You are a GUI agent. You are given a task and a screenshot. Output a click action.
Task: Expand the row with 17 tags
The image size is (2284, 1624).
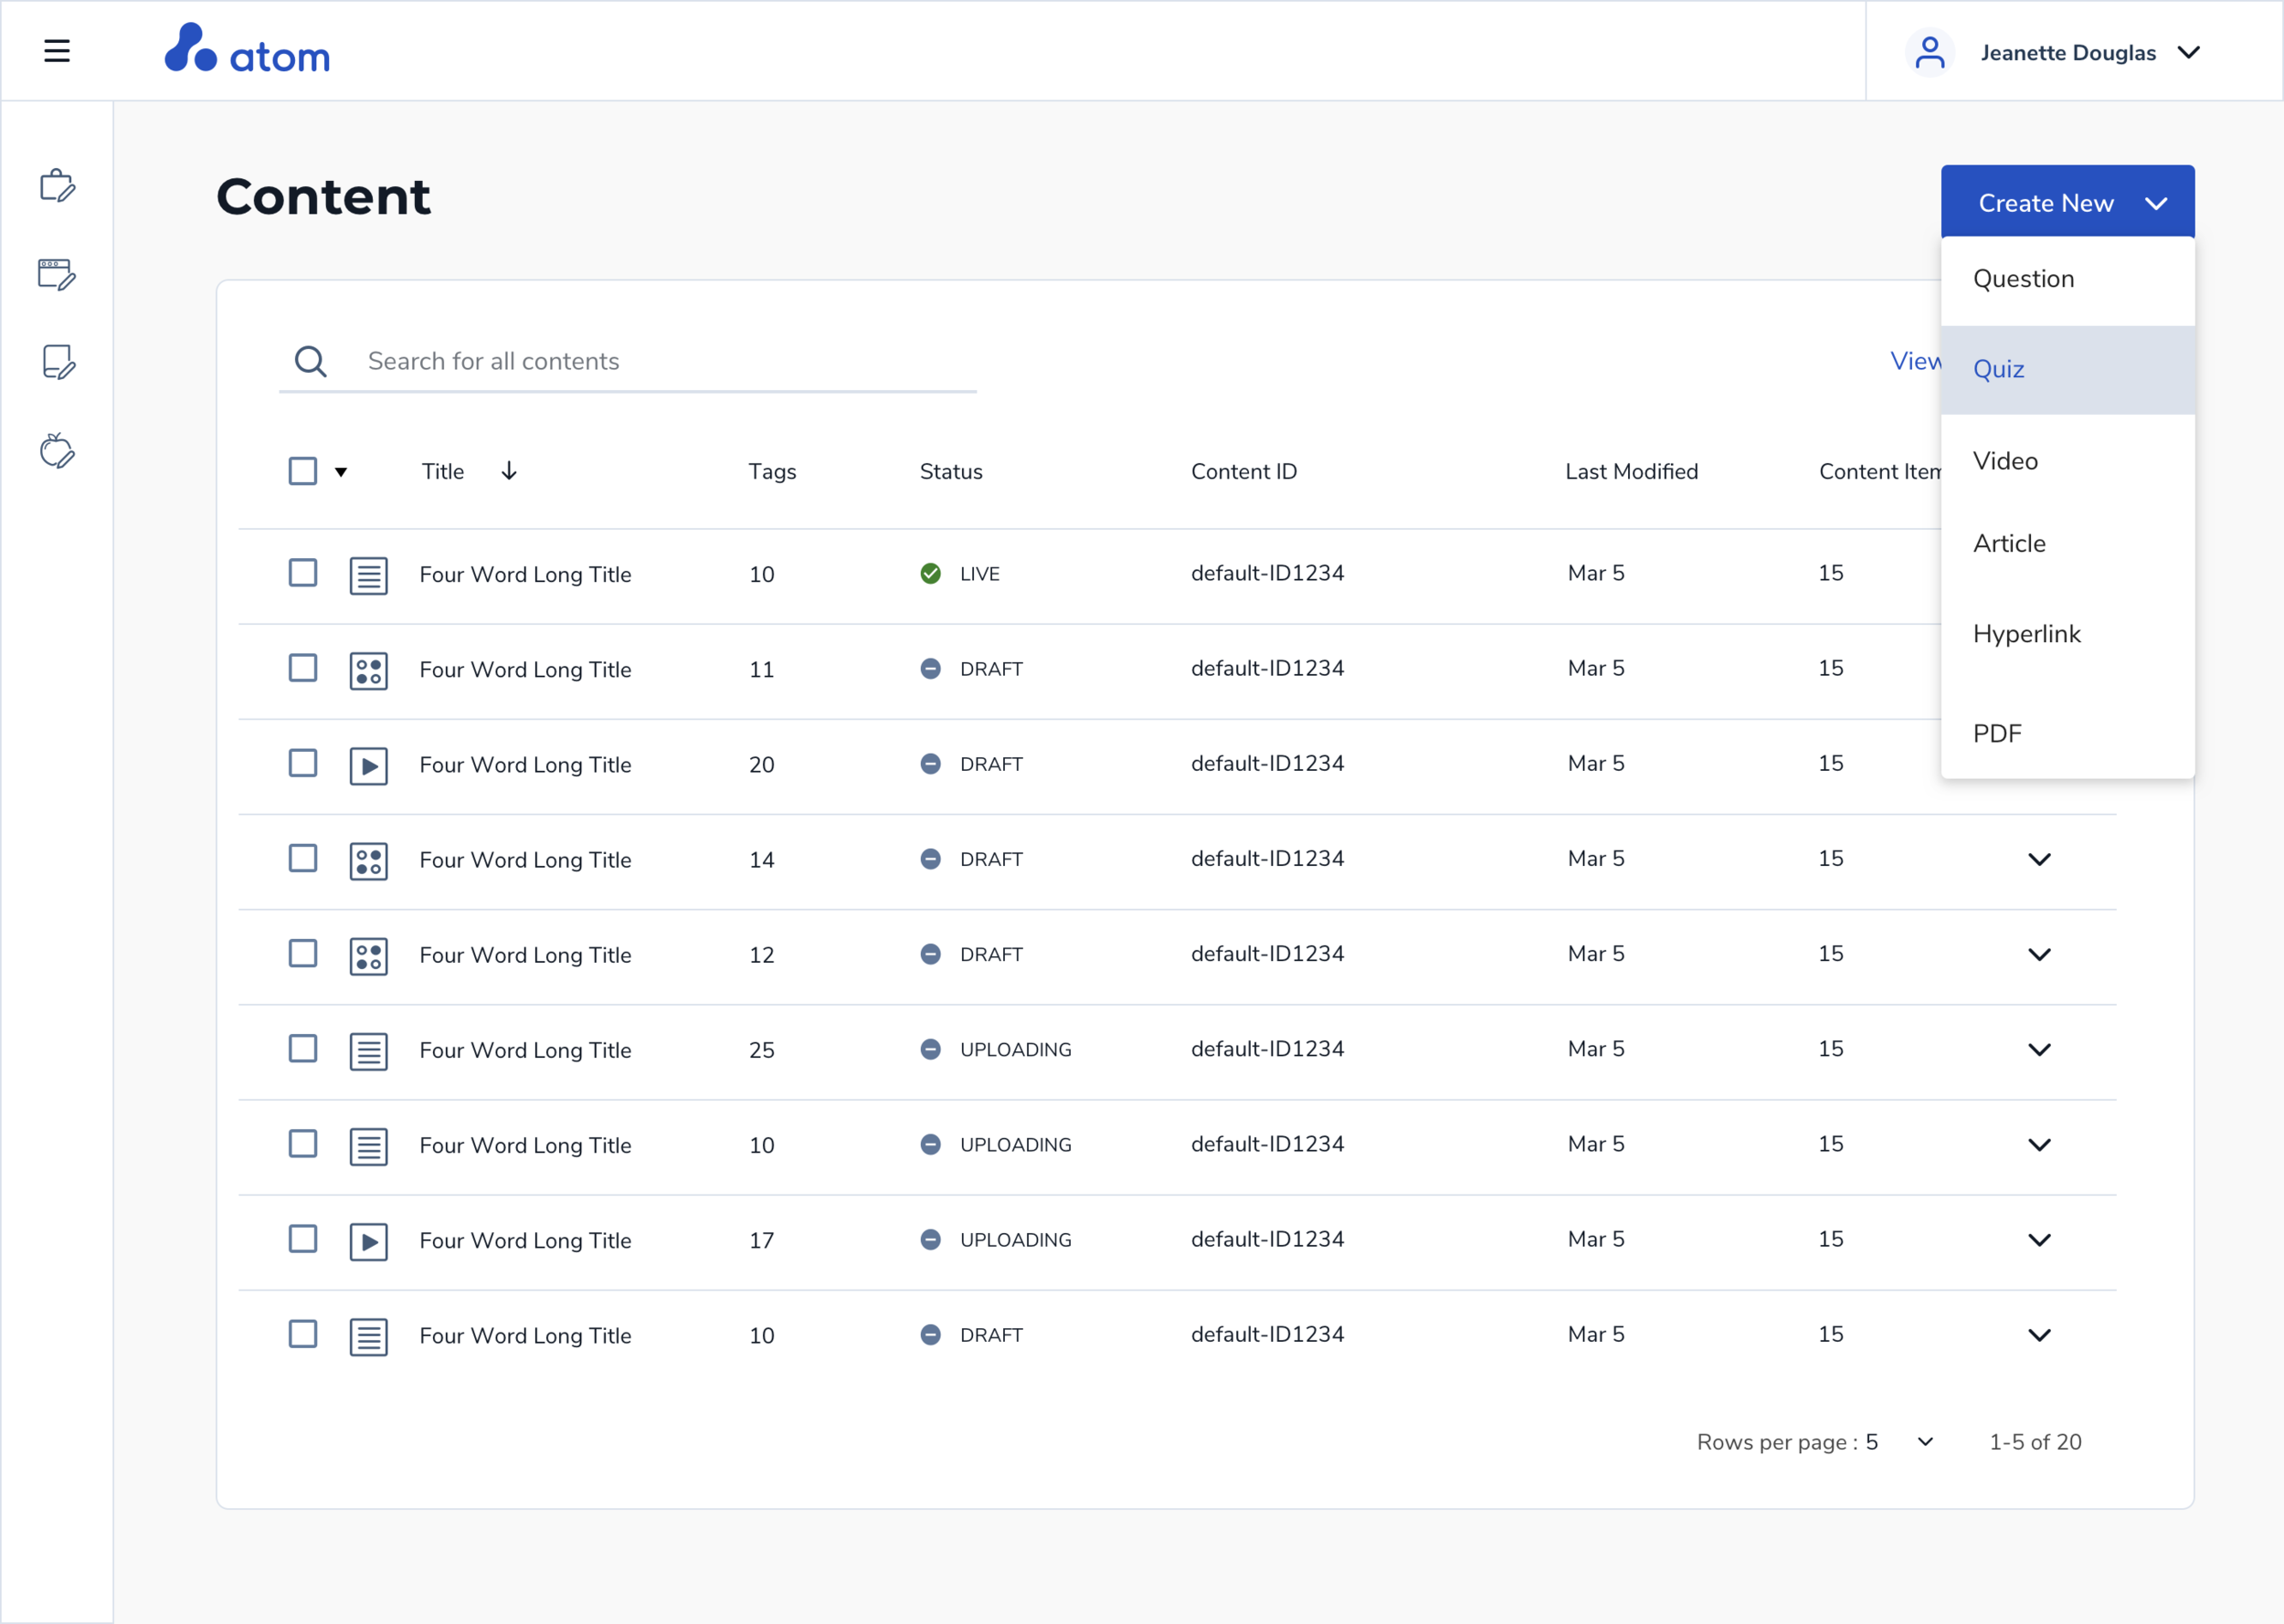pos(2039,1240)
